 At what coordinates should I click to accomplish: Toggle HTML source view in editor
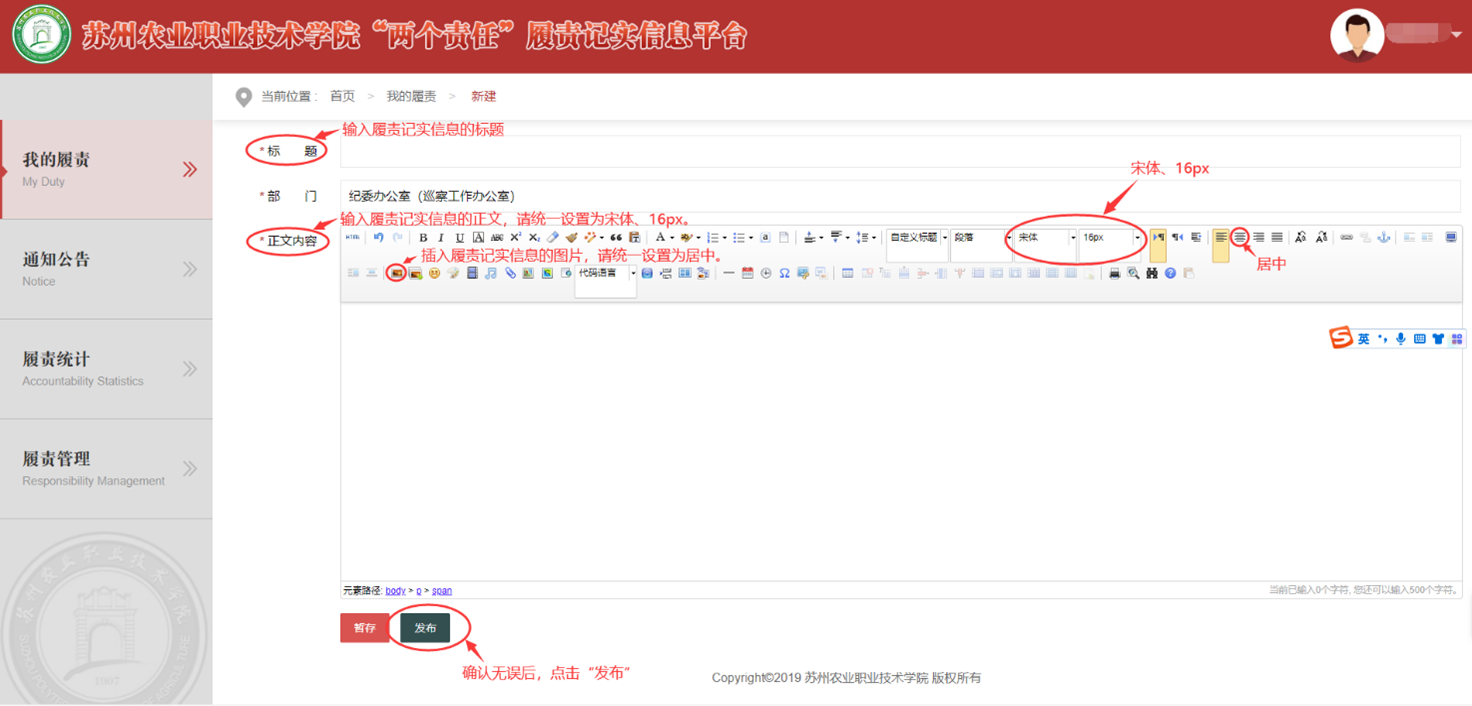352,237
